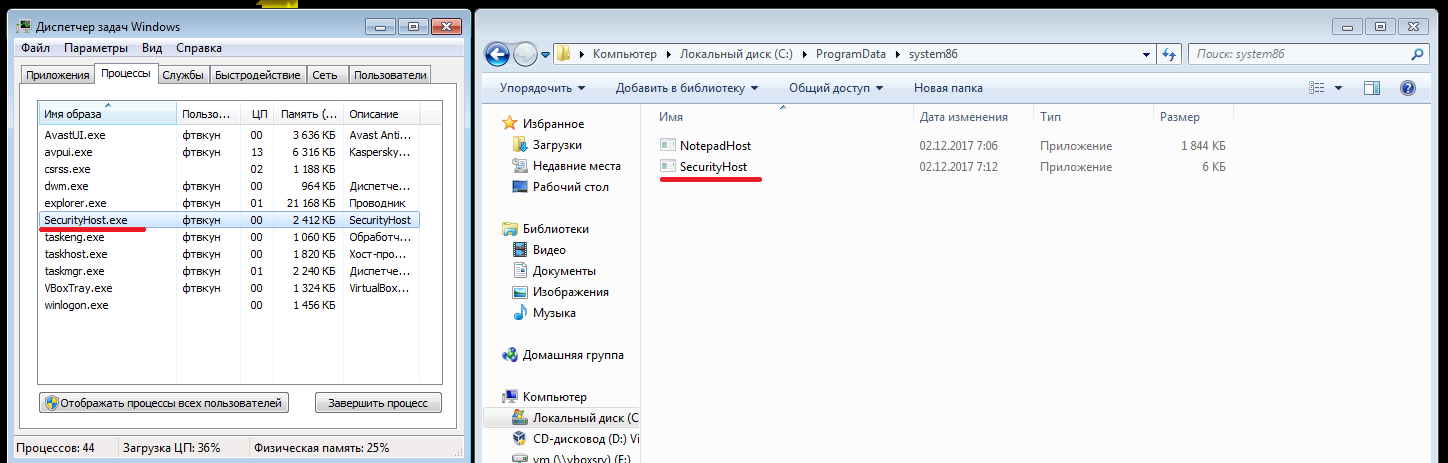
Task: Click Отображать процессы всех пользователей button
Action: 165,403
